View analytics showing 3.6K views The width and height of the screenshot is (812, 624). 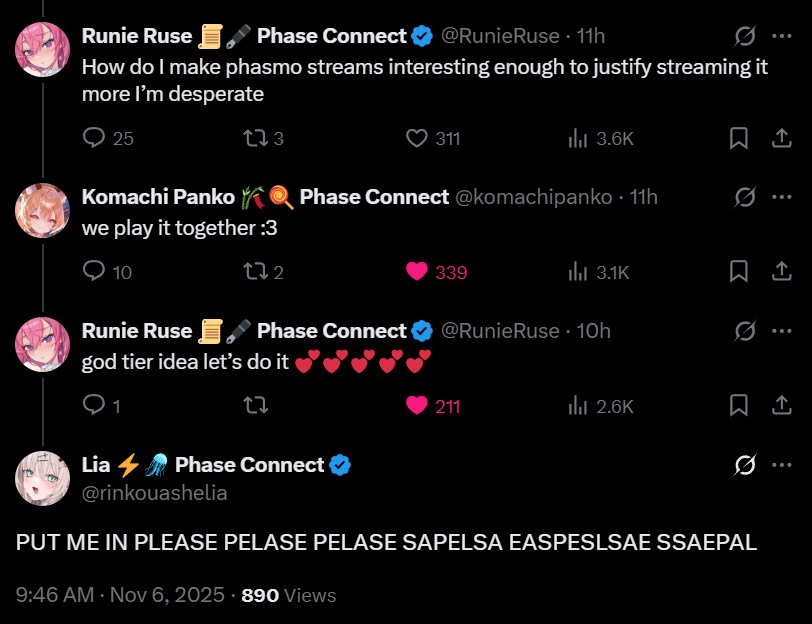pyautogui.click(x=601, y=138)
